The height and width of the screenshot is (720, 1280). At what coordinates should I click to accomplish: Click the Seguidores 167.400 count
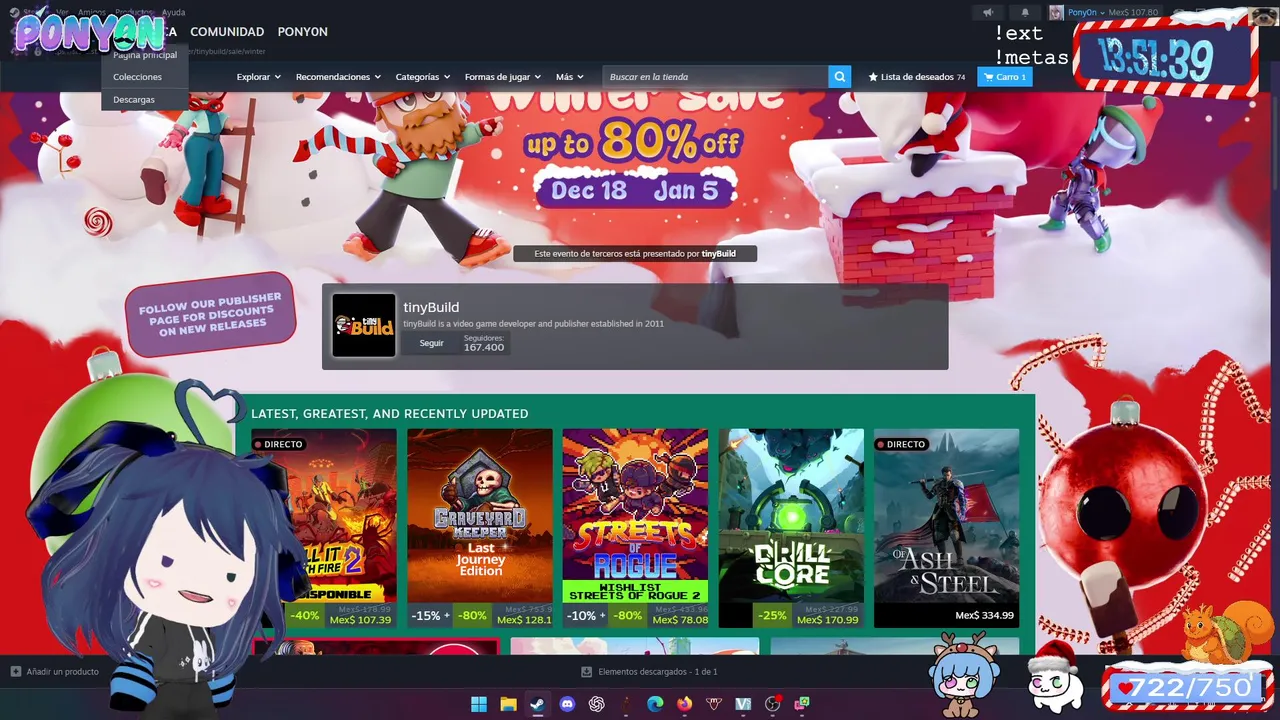pos(484,343)
